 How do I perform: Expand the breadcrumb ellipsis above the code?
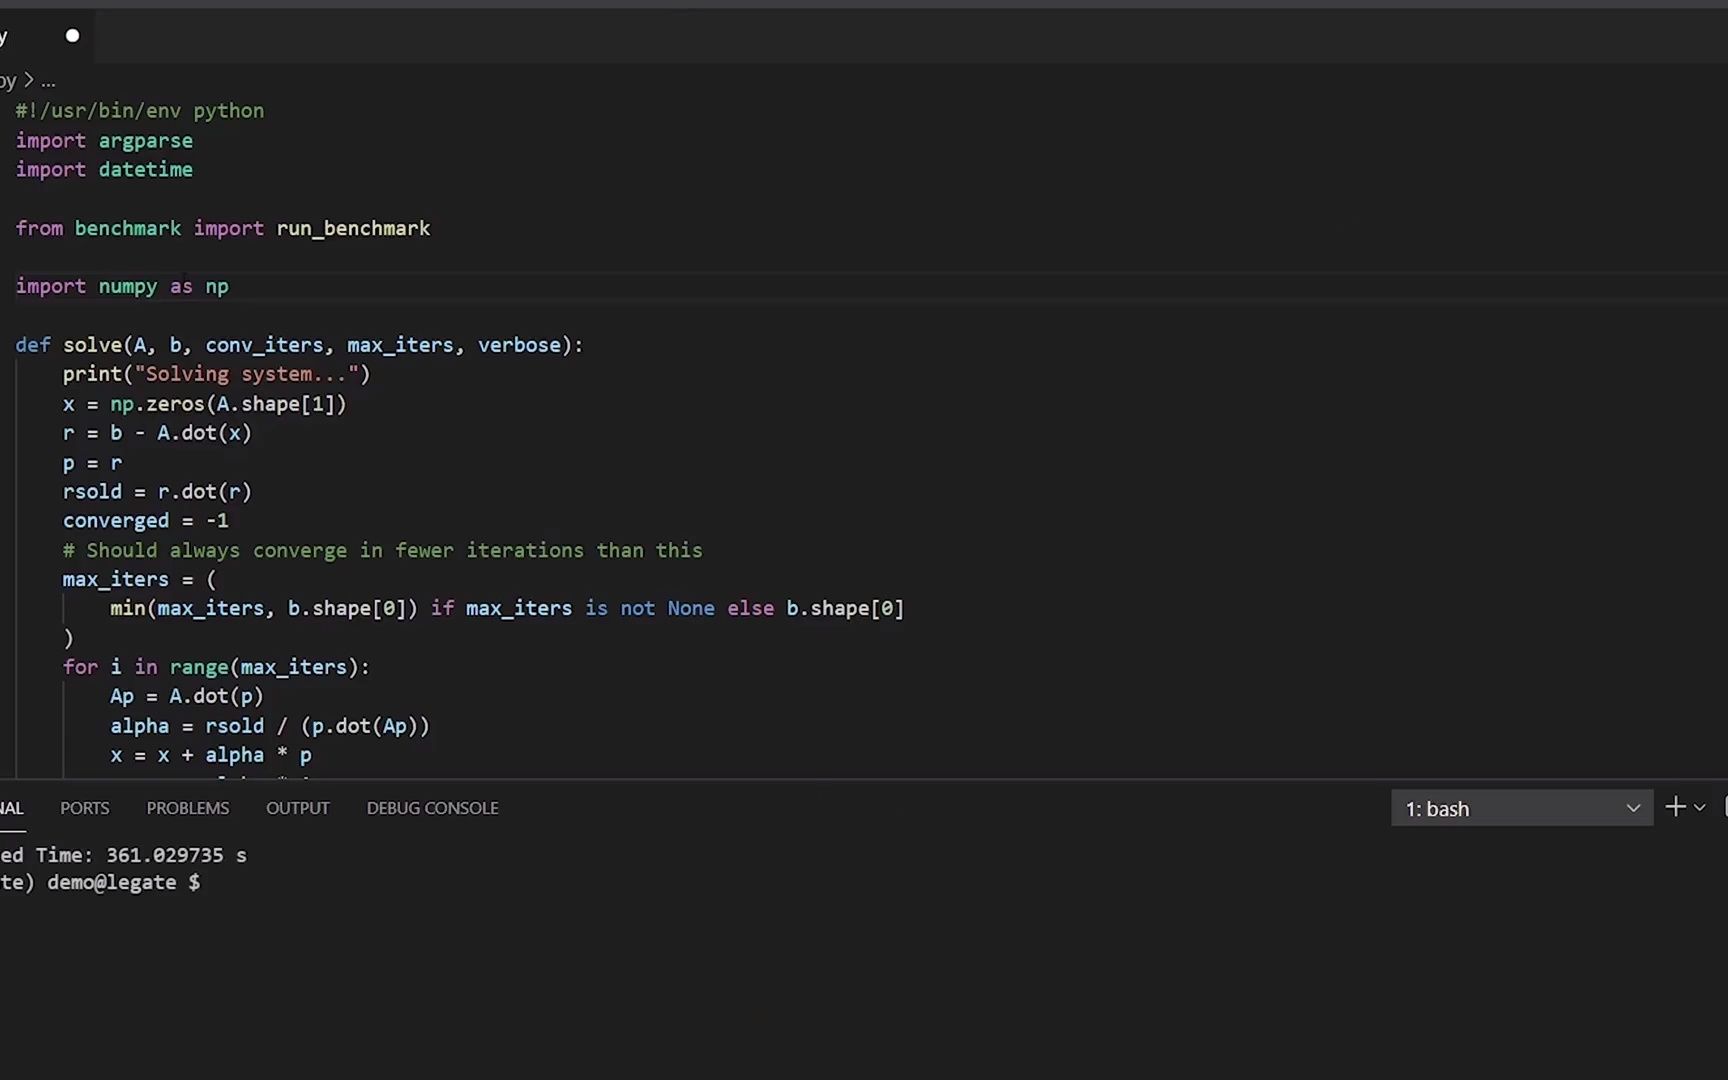pyautogui.click(x=48, y=81)
